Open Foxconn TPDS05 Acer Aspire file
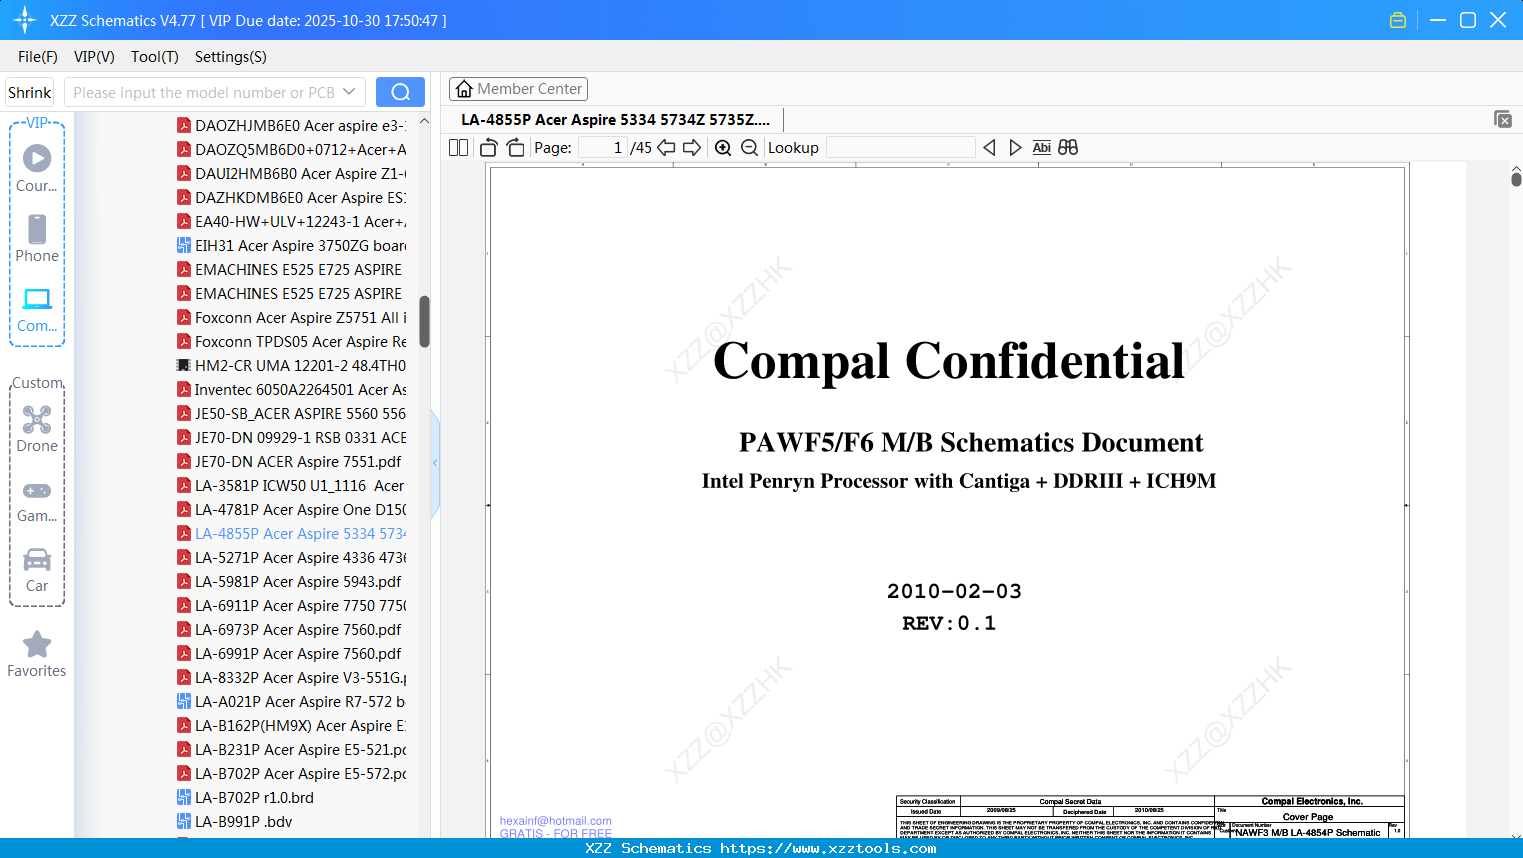The height and width of the screenshot is (858, 1523). (291, 342)
